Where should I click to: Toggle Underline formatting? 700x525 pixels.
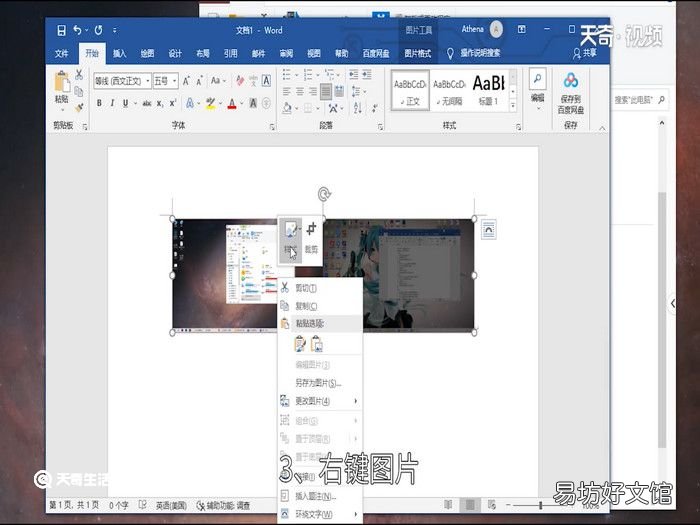125,104
